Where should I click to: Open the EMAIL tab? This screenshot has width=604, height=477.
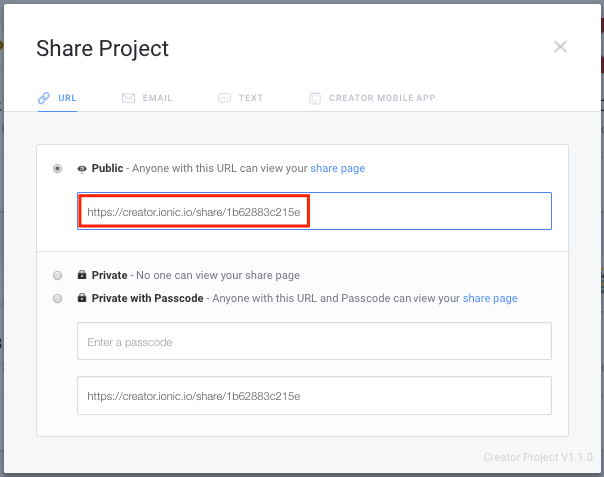(x=147, y=98)
